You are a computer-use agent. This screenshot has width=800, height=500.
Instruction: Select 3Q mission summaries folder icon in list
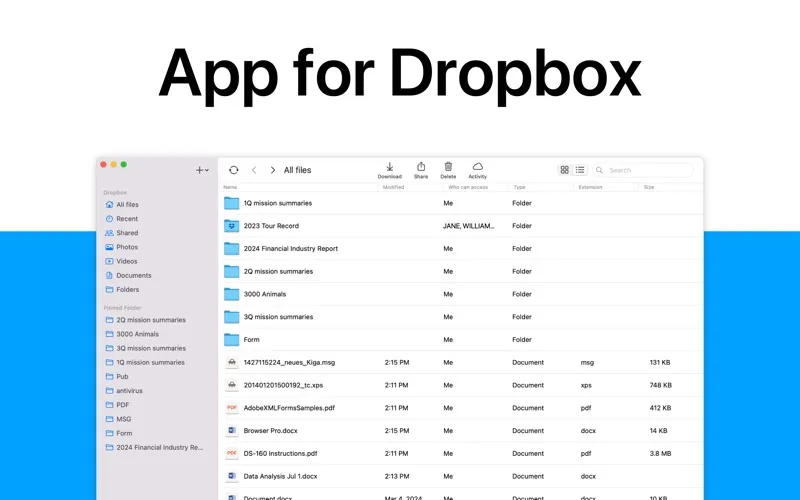pyautogui.click(x=232, y=317)
